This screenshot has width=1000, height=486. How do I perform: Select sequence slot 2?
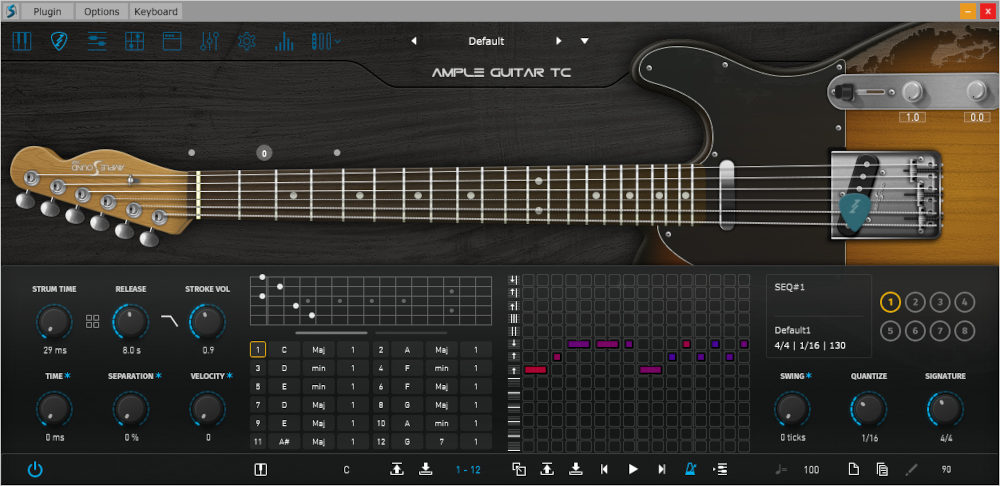pos(915,302)
